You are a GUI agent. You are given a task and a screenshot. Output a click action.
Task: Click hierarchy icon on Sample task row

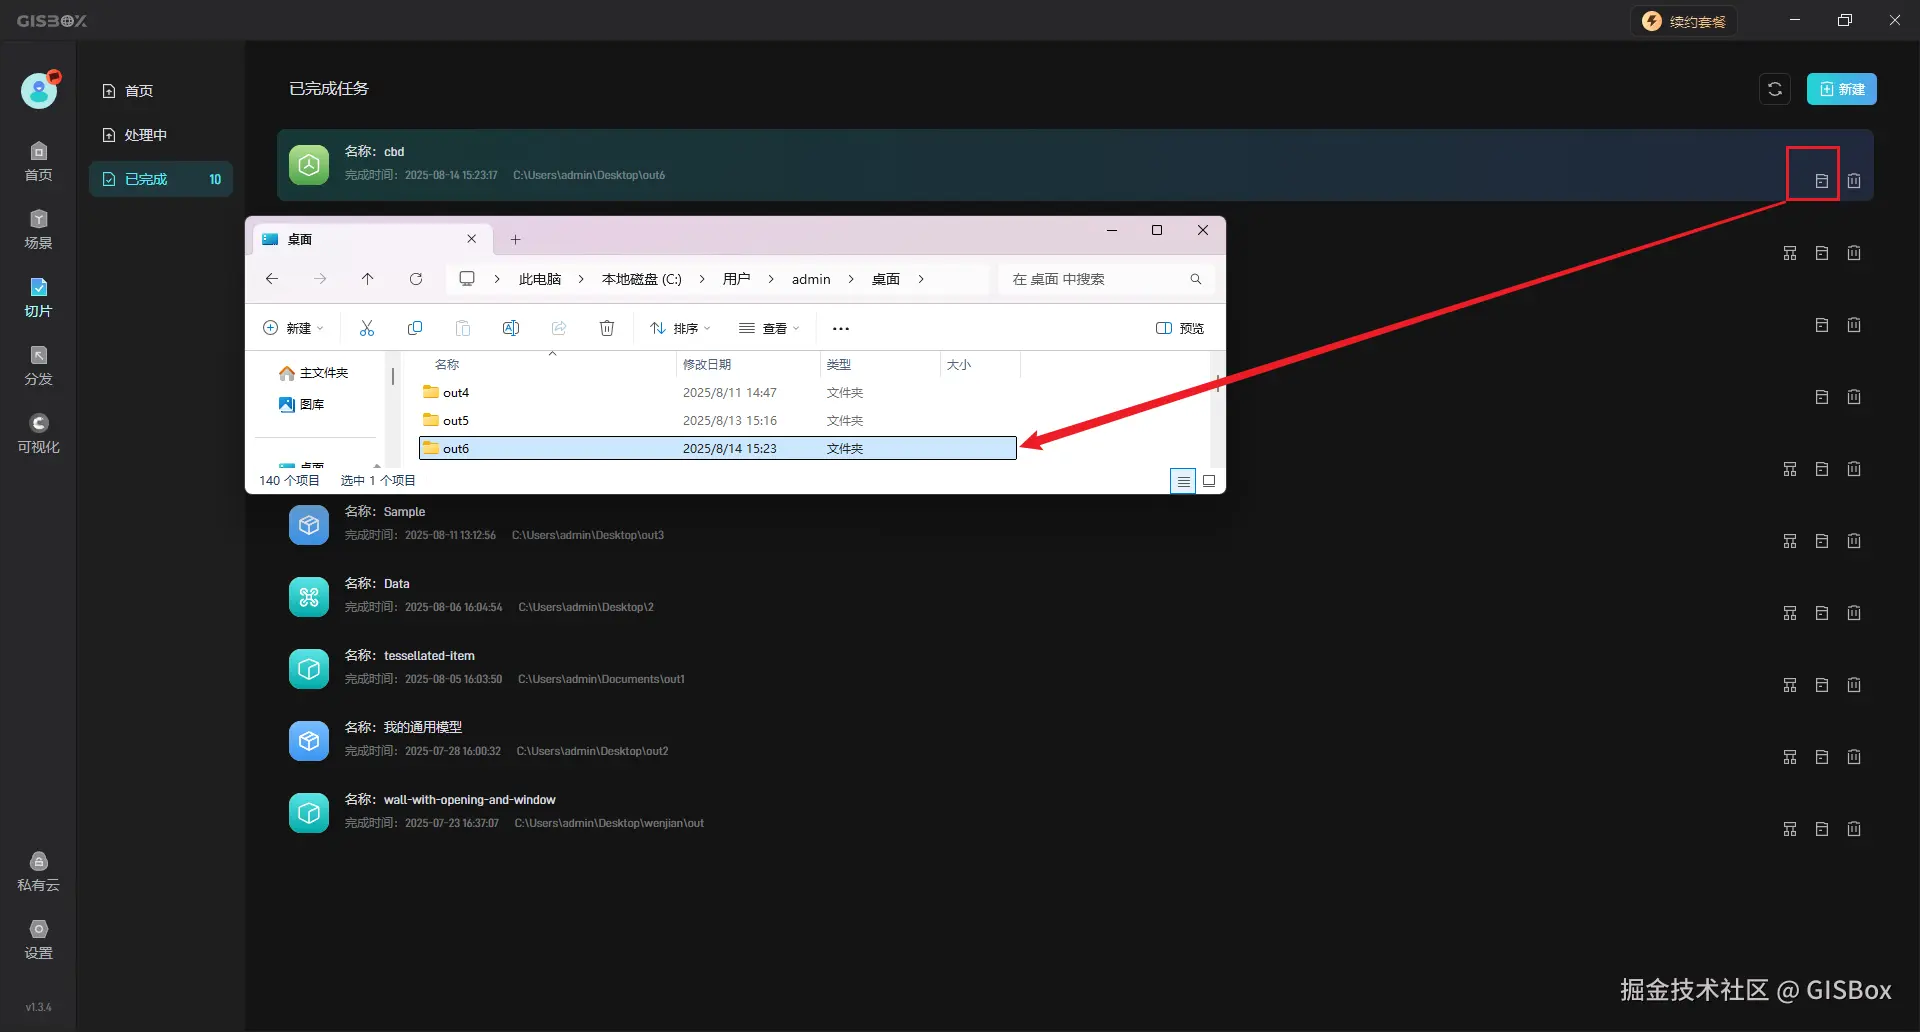coord(1790,541)
